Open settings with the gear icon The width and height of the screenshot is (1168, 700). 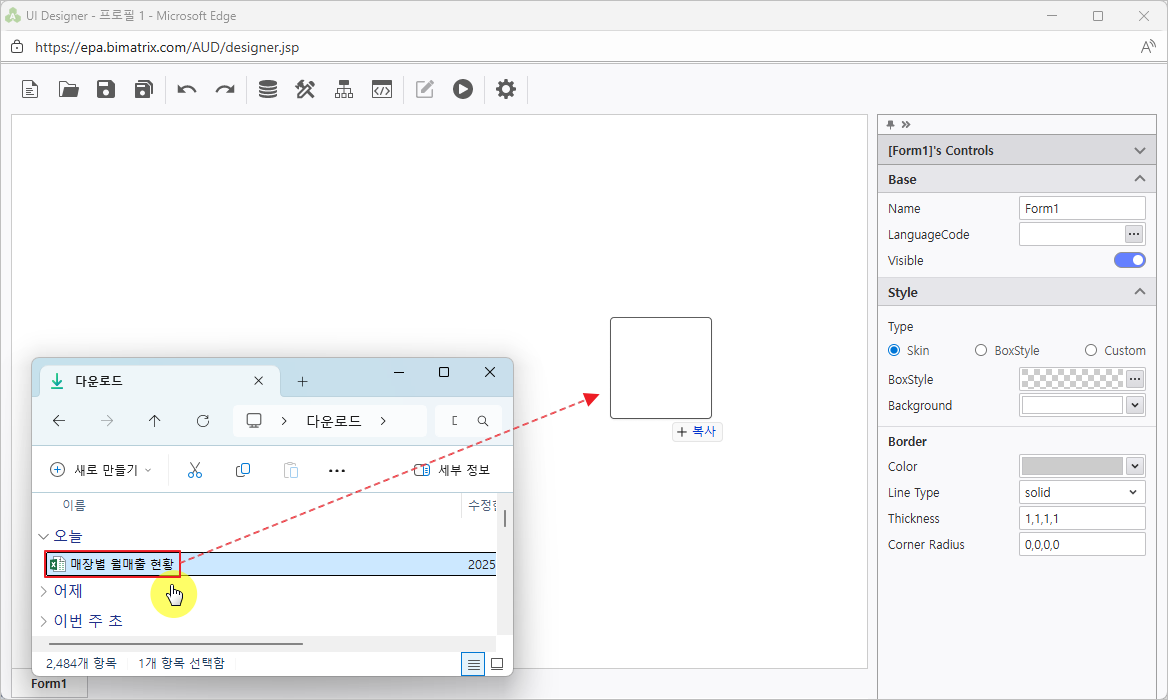[x=506, y=89]
